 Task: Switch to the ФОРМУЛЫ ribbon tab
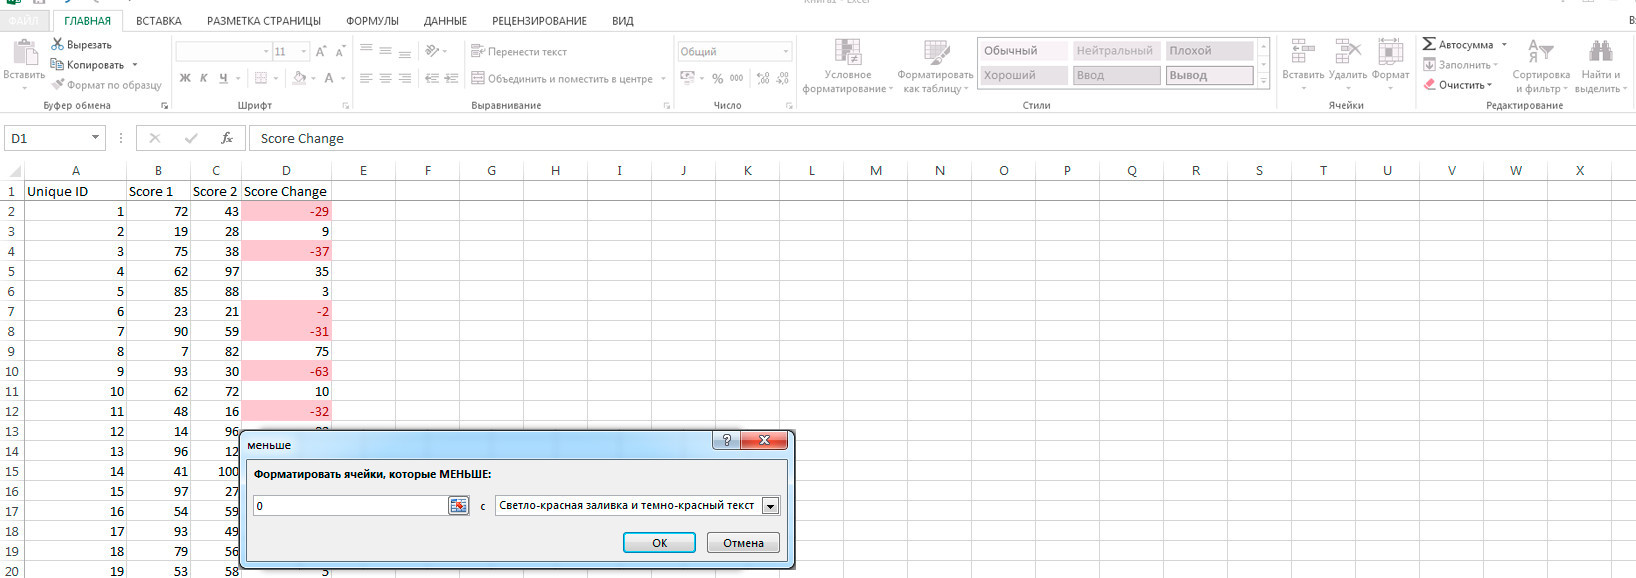[x=372, y=20]
